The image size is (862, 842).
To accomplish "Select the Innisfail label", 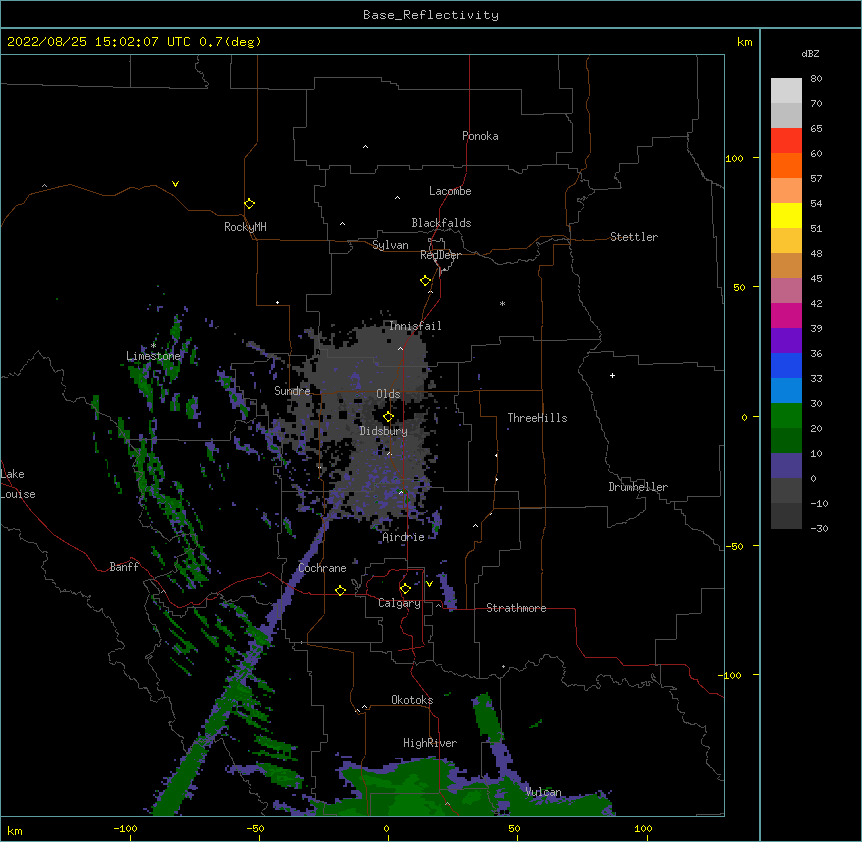I will (415, 326).
